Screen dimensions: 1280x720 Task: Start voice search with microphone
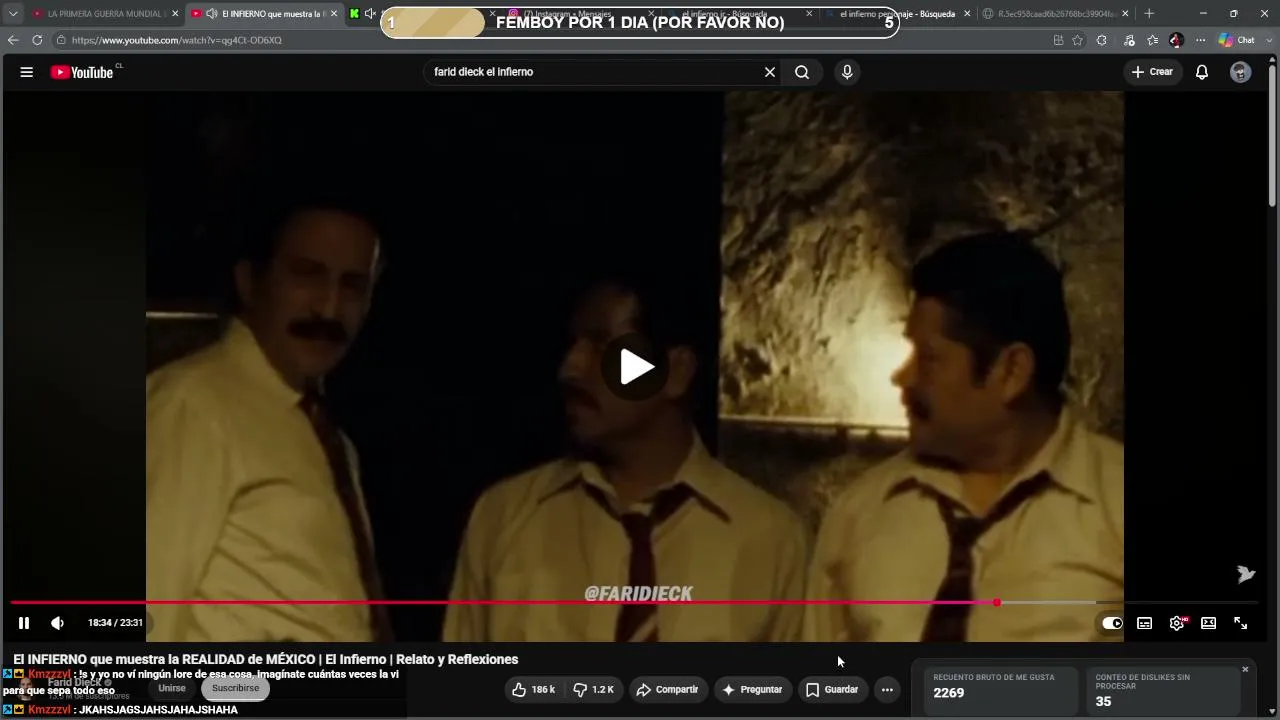[x=847, y=72]
